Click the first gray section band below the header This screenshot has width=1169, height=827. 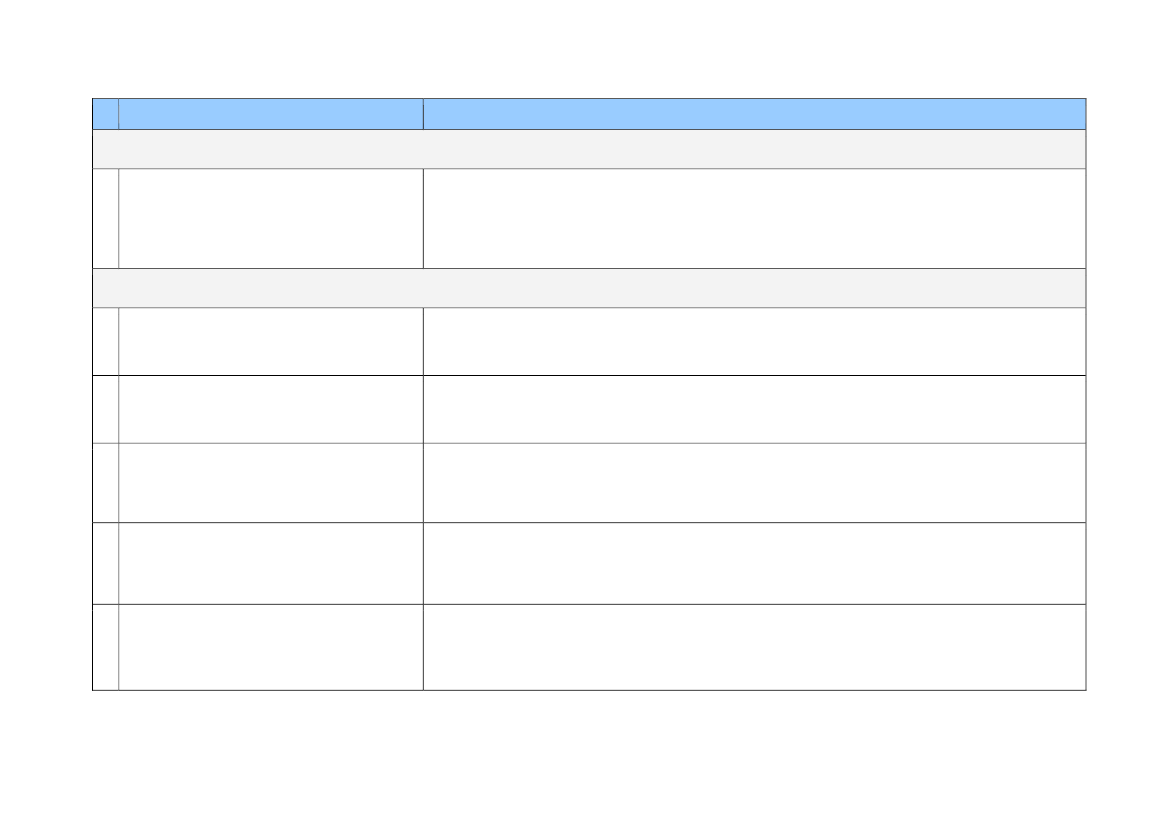click(x=589, y=149)
